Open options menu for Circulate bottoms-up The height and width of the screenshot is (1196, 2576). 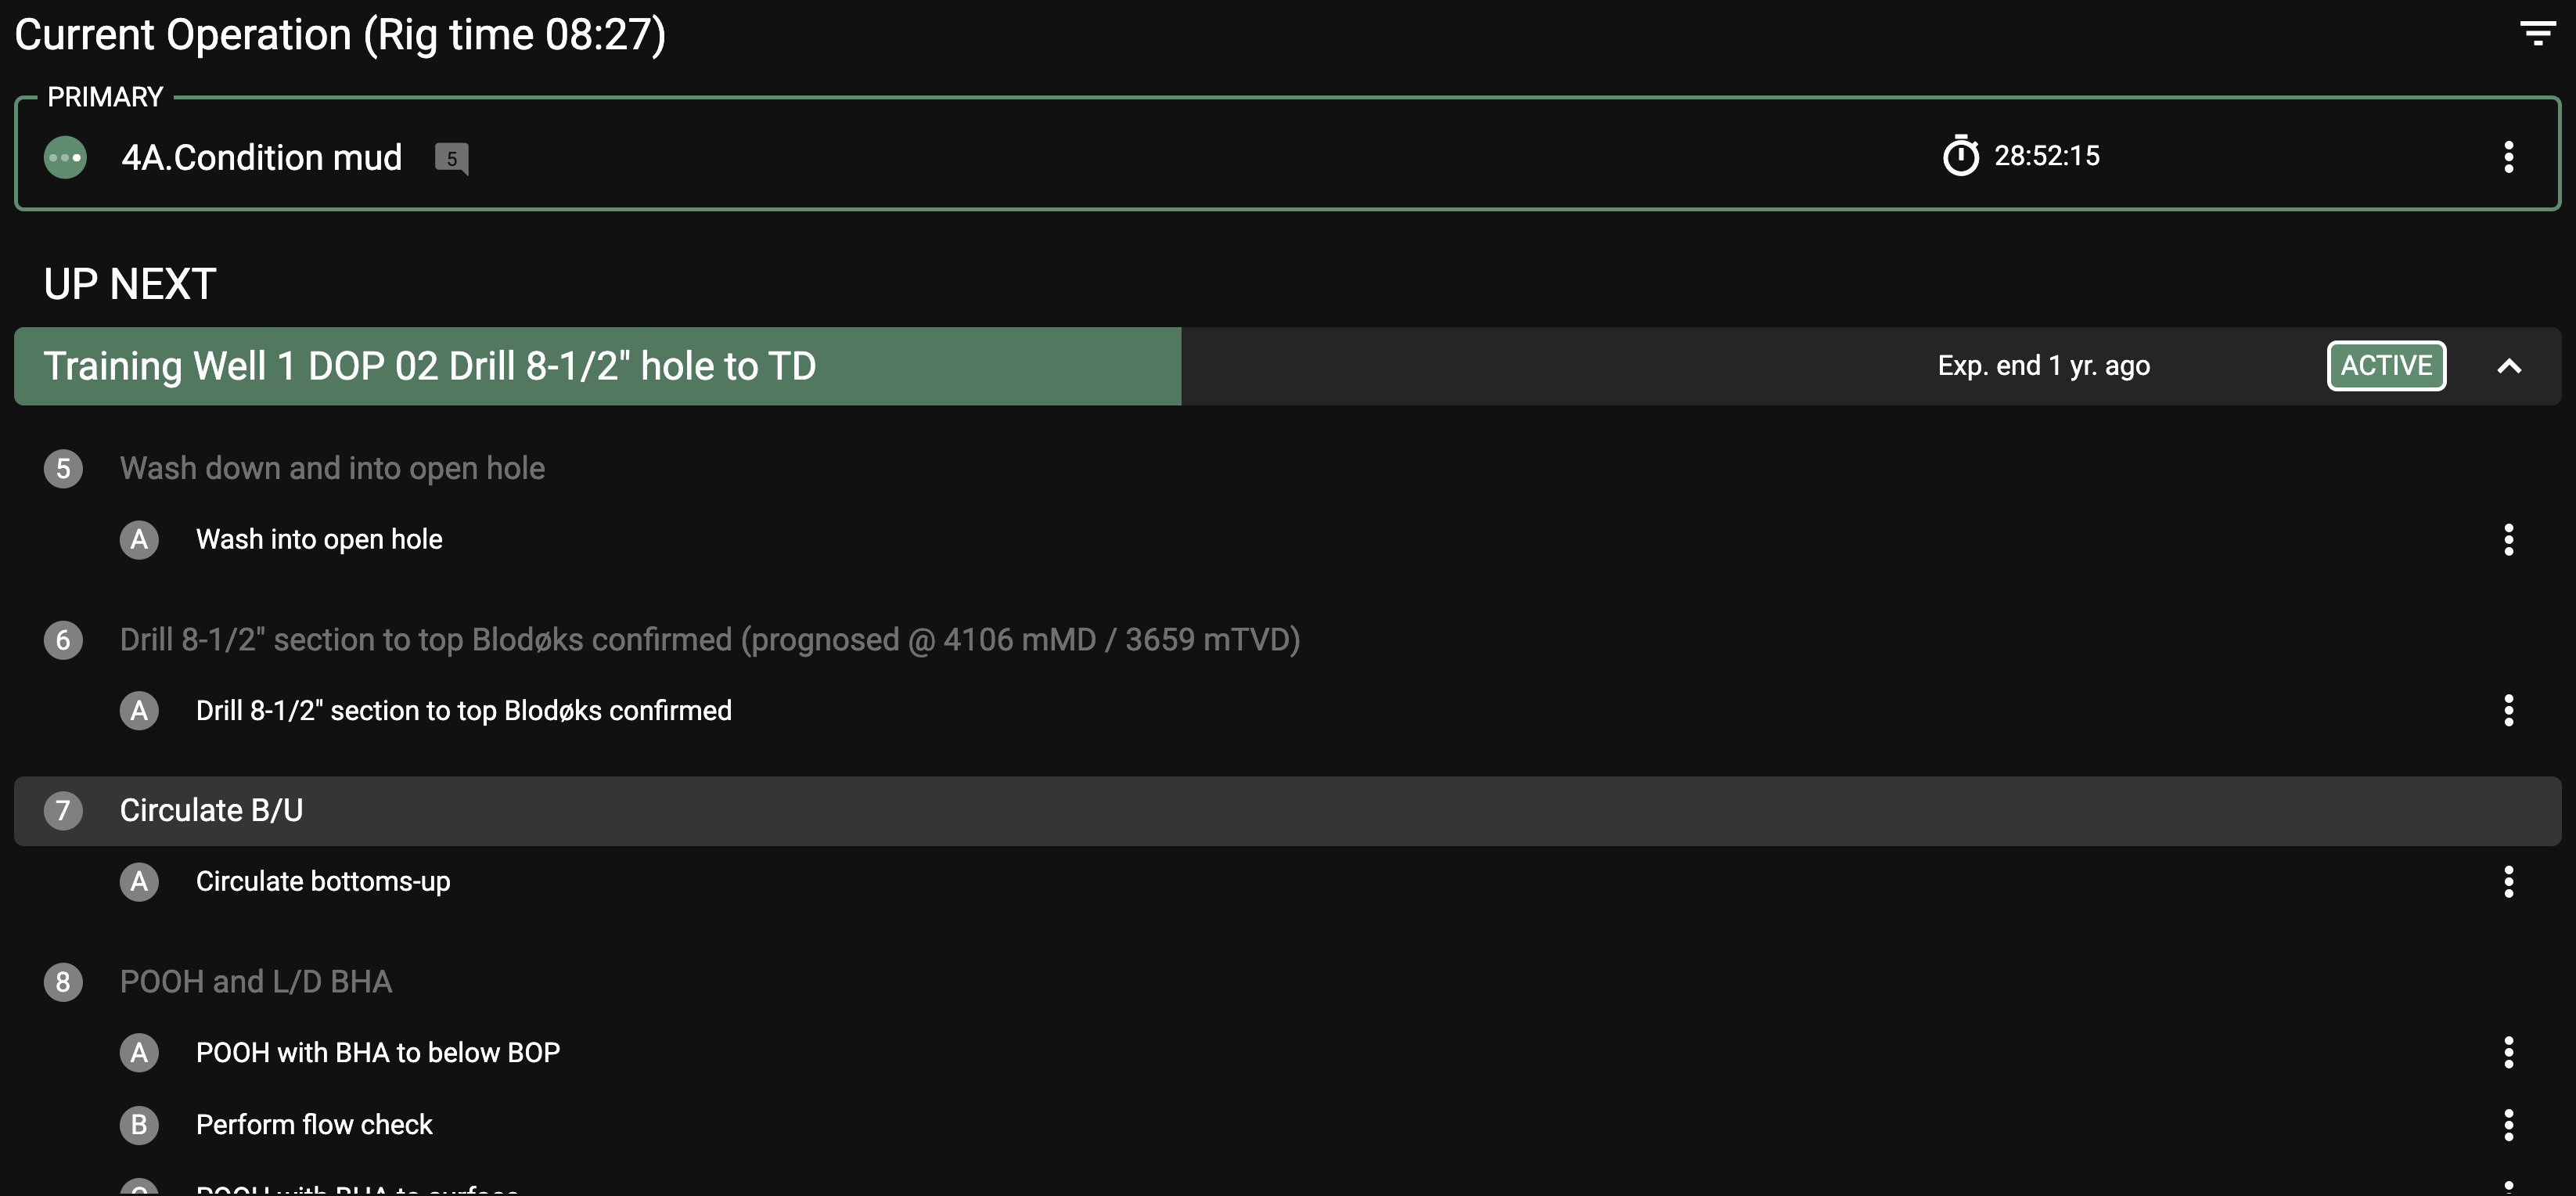[x=2508, y=881]
